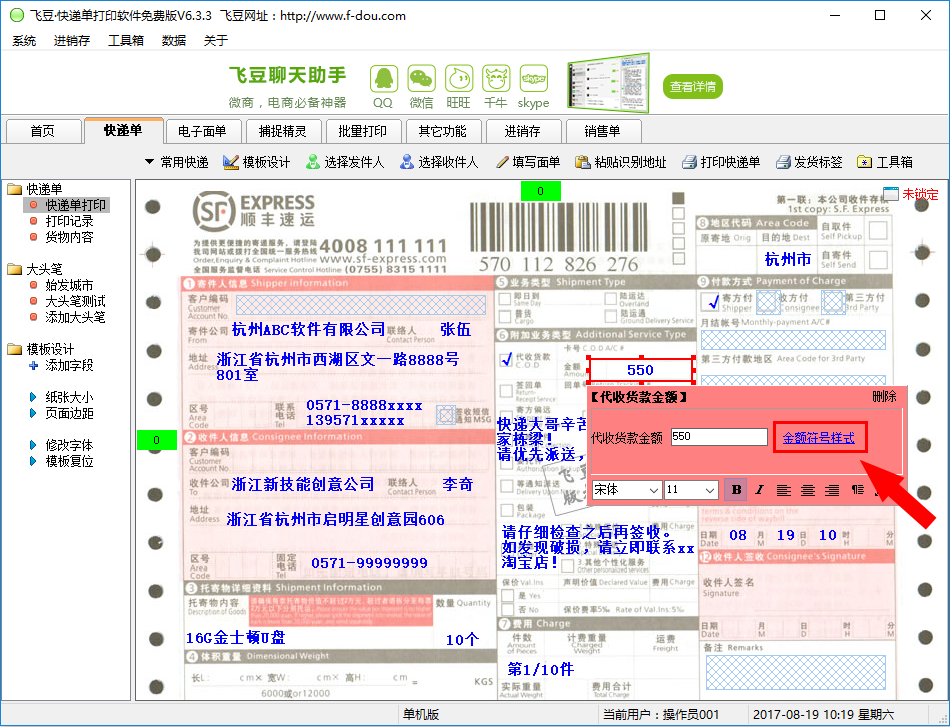Switch to the 批量打印 tab

point(362,131)
